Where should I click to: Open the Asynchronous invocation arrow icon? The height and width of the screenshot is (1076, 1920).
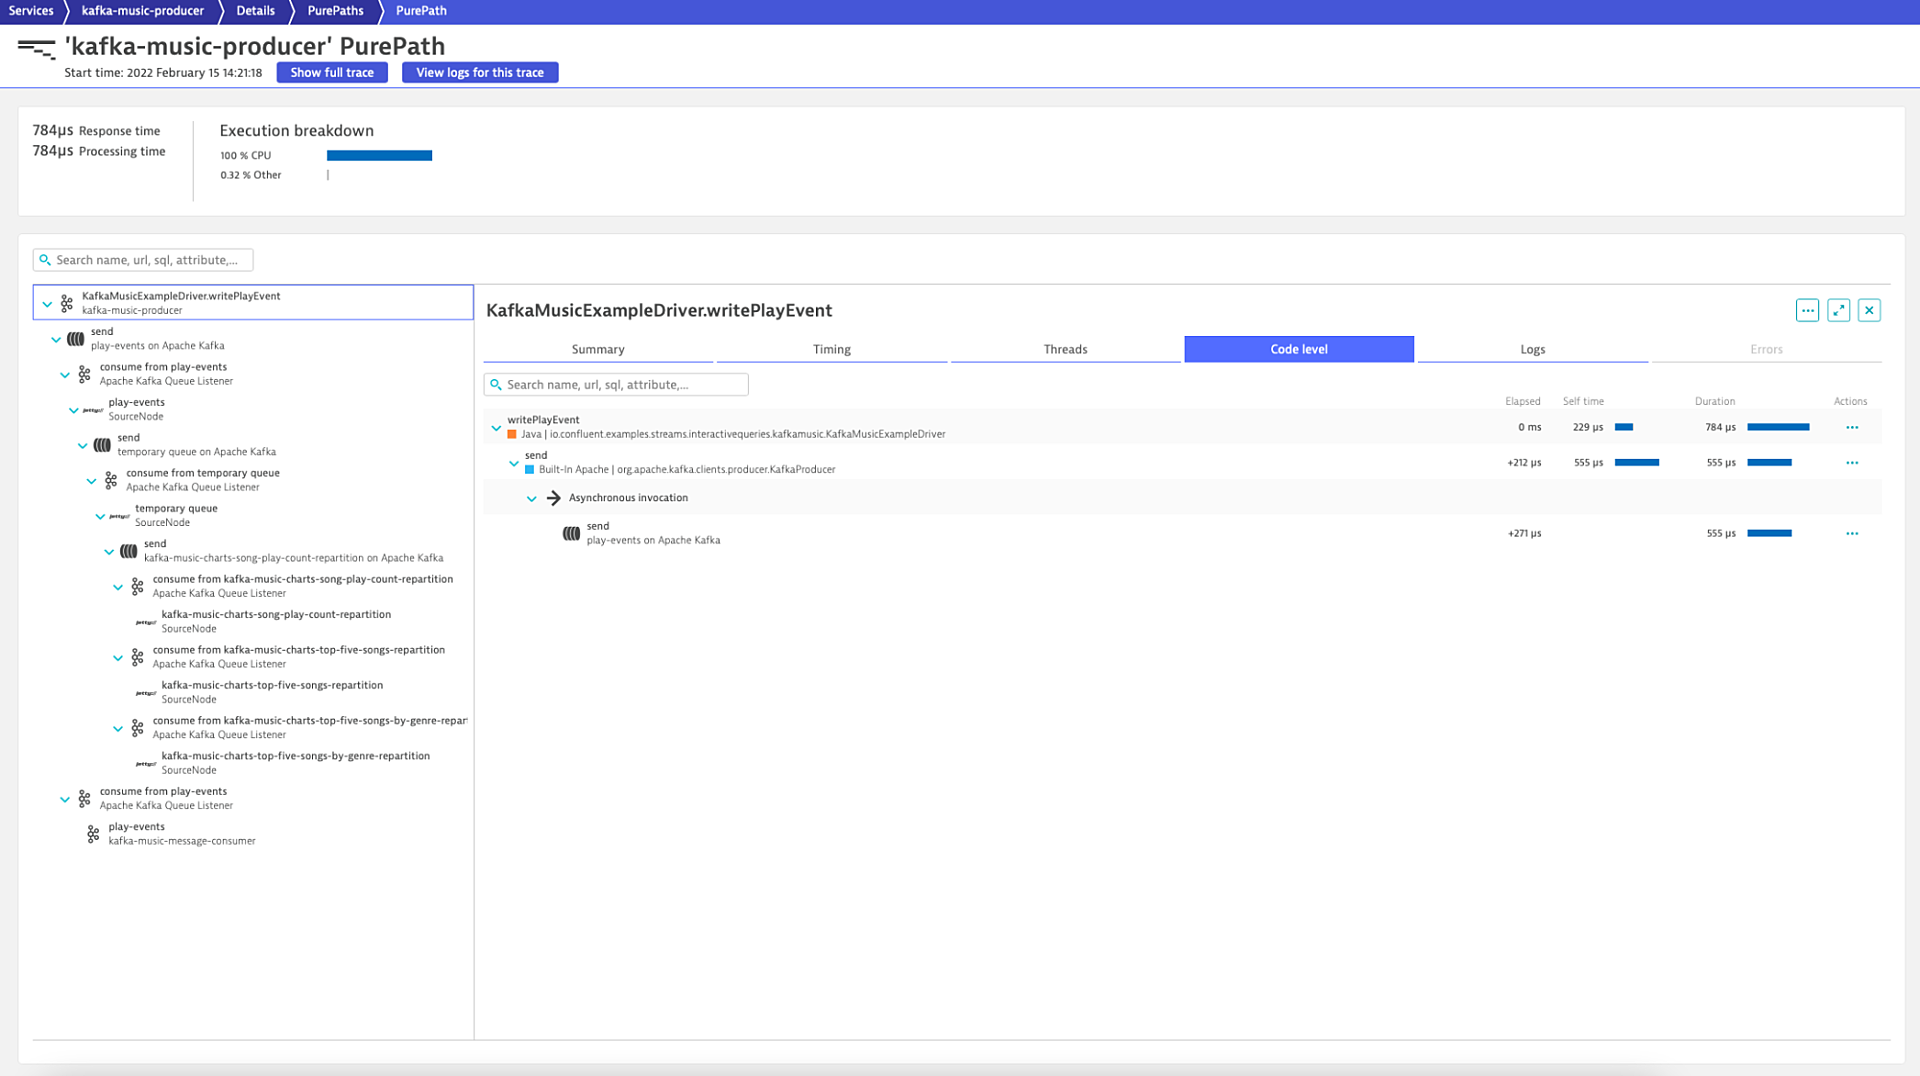(556, 497)
